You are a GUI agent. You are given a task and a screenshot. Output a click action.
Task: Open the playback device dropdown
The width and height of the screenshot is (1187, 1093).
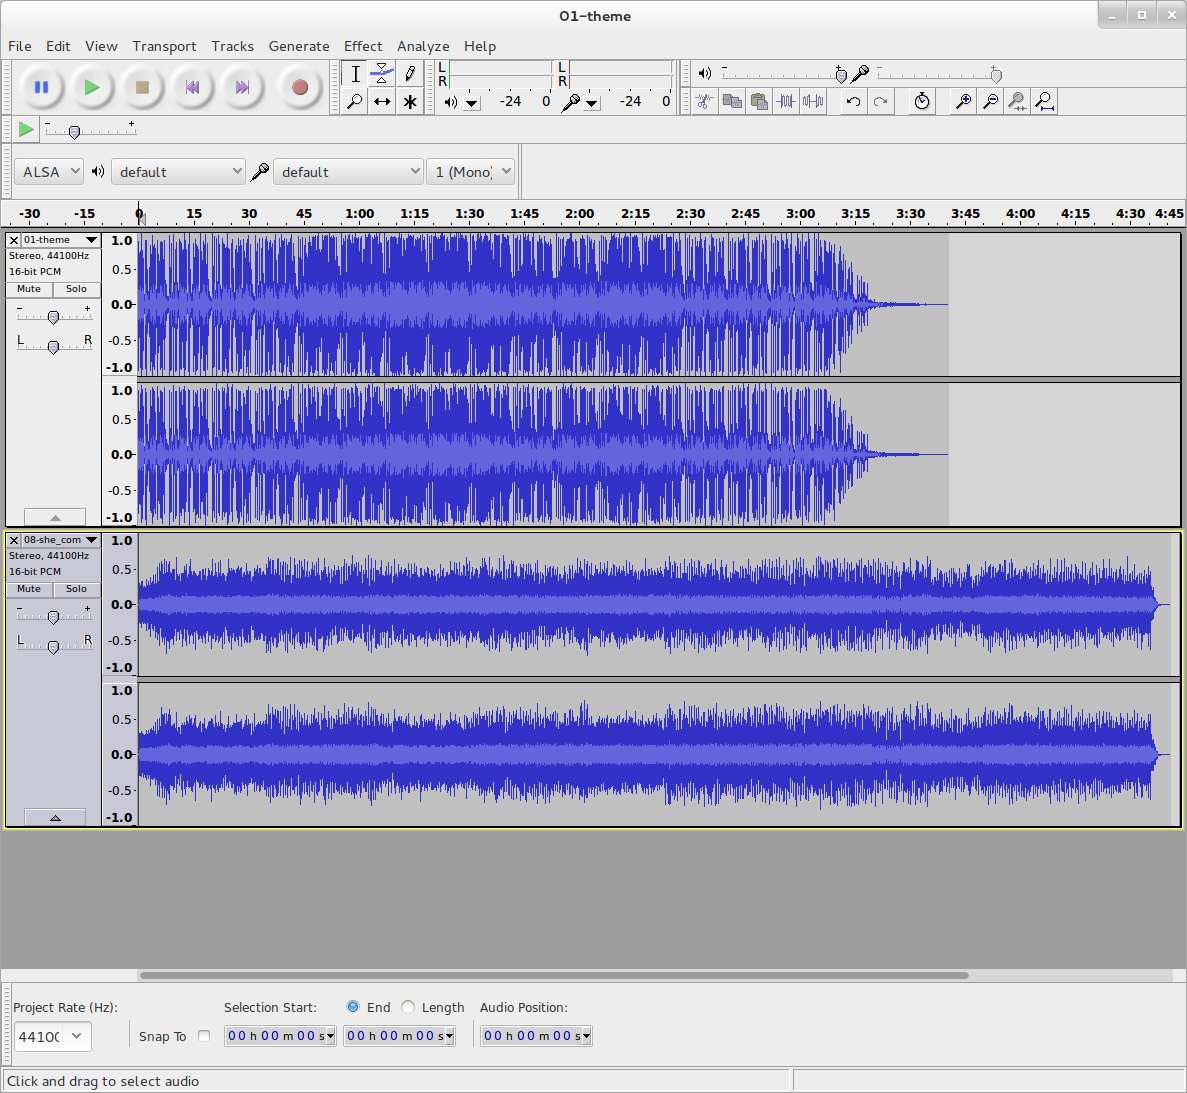click(179, 172)
